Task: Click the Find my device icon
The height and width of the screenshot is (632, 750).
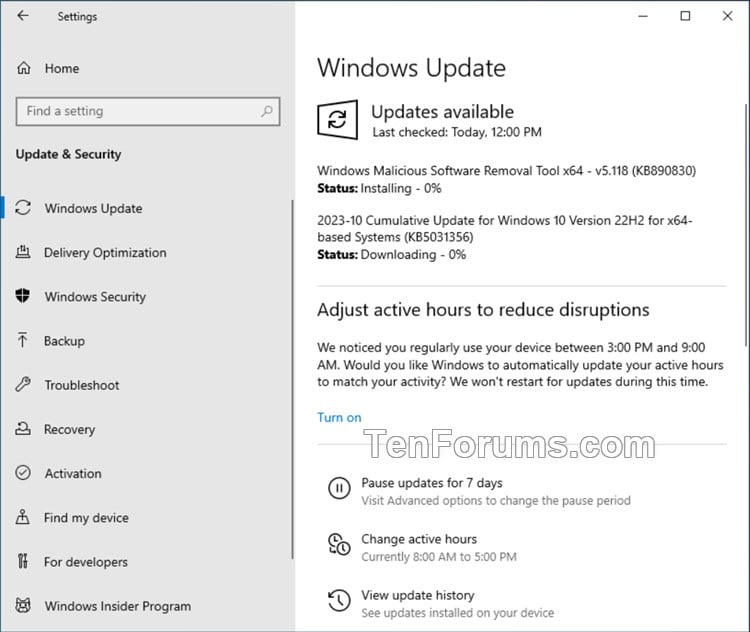Action: 22,517
